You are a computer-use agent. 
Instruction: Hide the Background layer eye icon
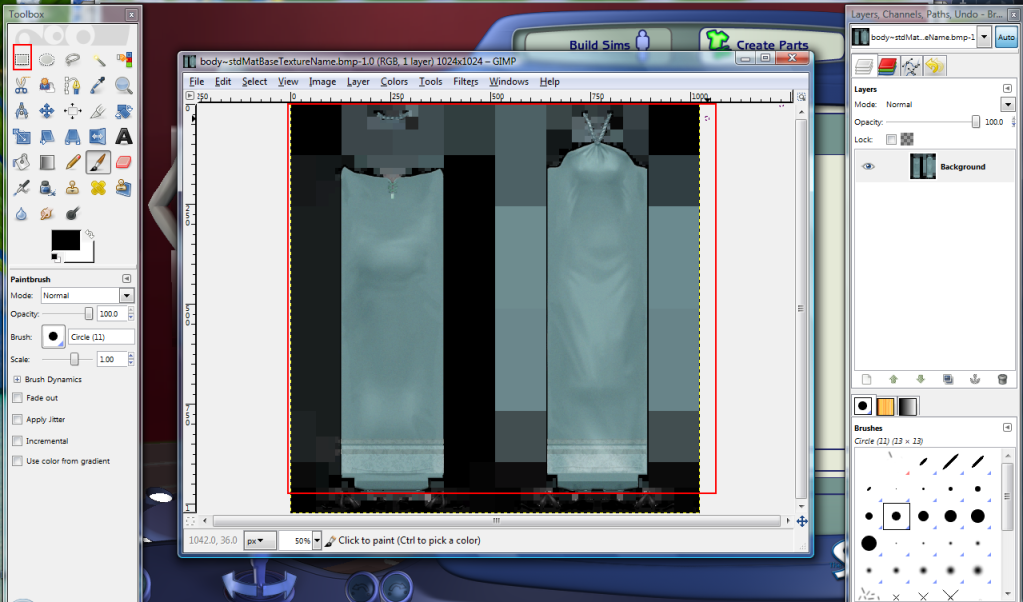click(x=868, y=167)
